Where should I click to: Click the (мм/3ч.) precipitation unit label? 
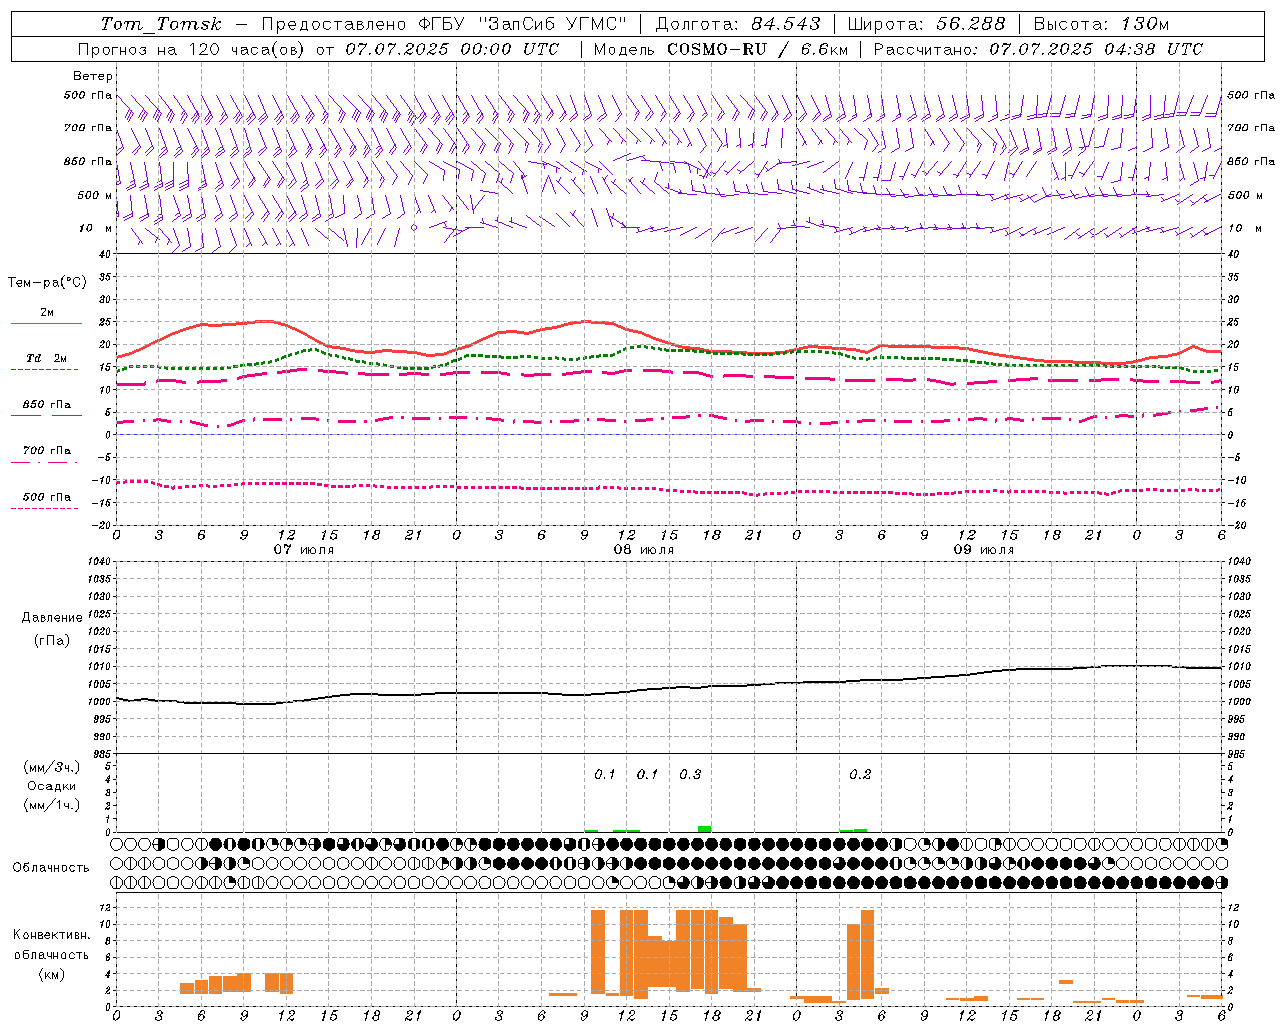[52, 767]
